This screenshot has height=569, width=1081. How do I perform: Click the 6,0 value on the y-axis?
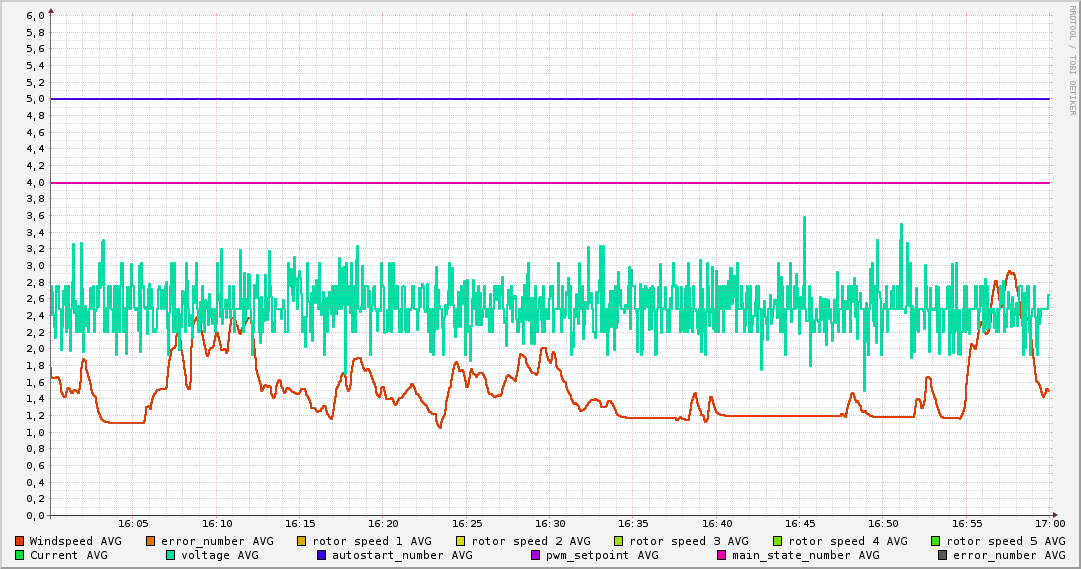(x=34, y=16)
